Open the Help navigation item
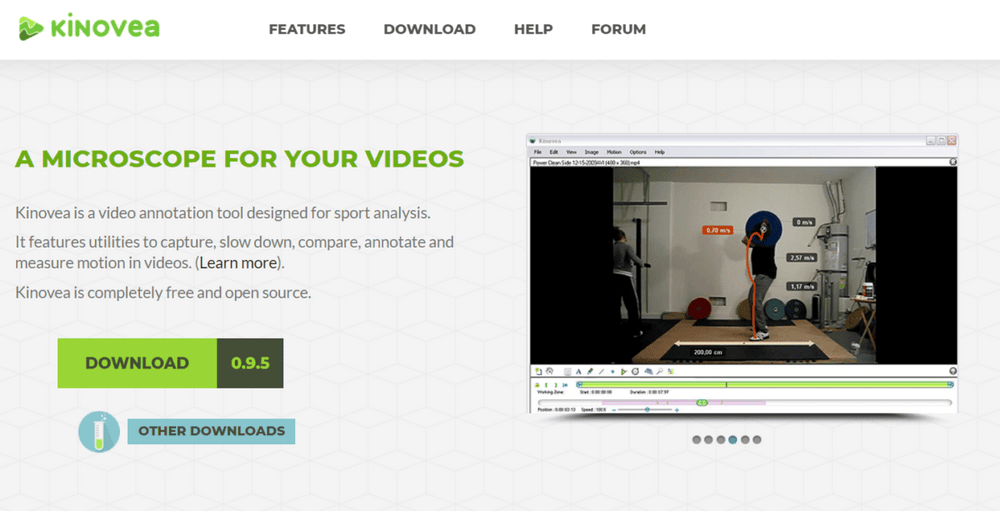The width and height of the screenshot is (1000, 511). pos(533,29)
